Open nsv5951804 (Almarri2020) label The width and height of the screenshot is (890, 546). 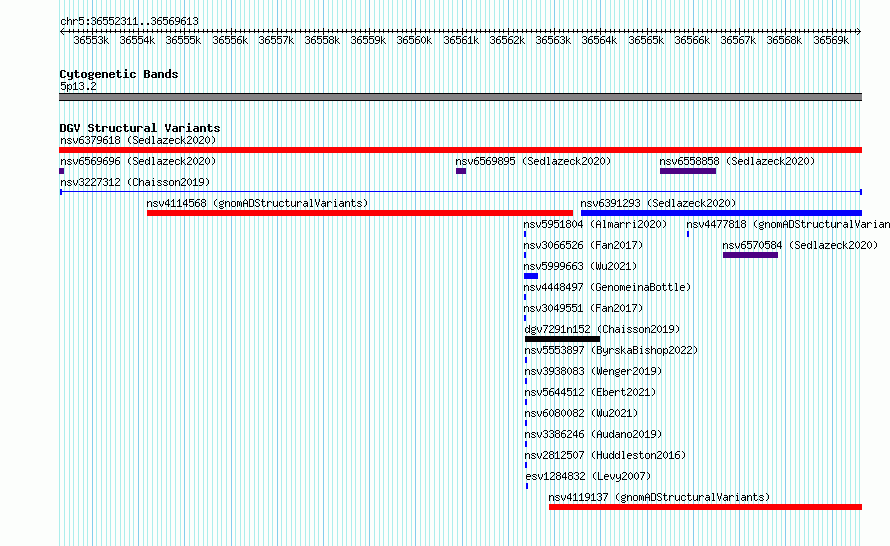click(x=595, y=224)
